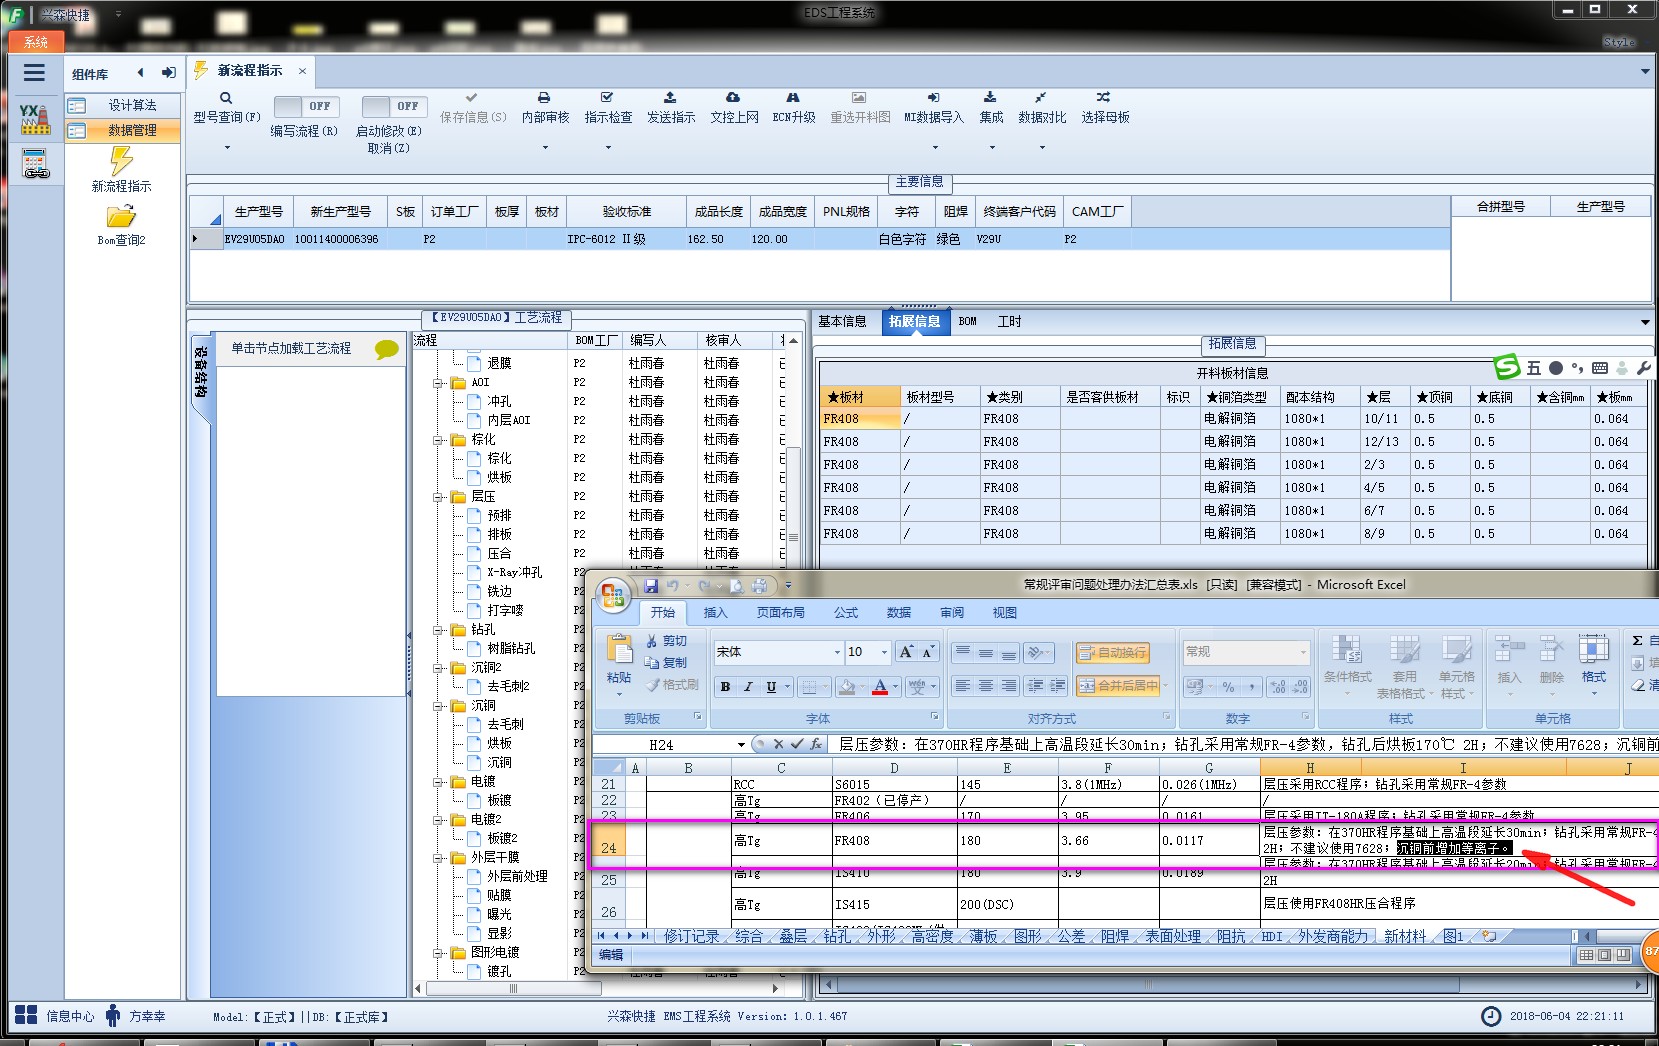Click the 发送指示 upload icon
The image size is (1659, 1046).
[x=670, y=98]
